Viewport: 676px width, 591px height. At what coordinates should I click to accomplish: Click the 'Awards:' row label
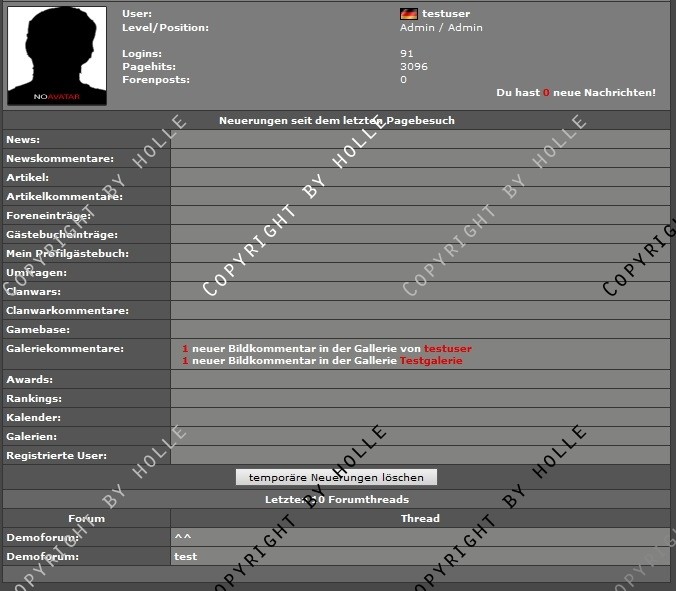click(x=29, y=379)
